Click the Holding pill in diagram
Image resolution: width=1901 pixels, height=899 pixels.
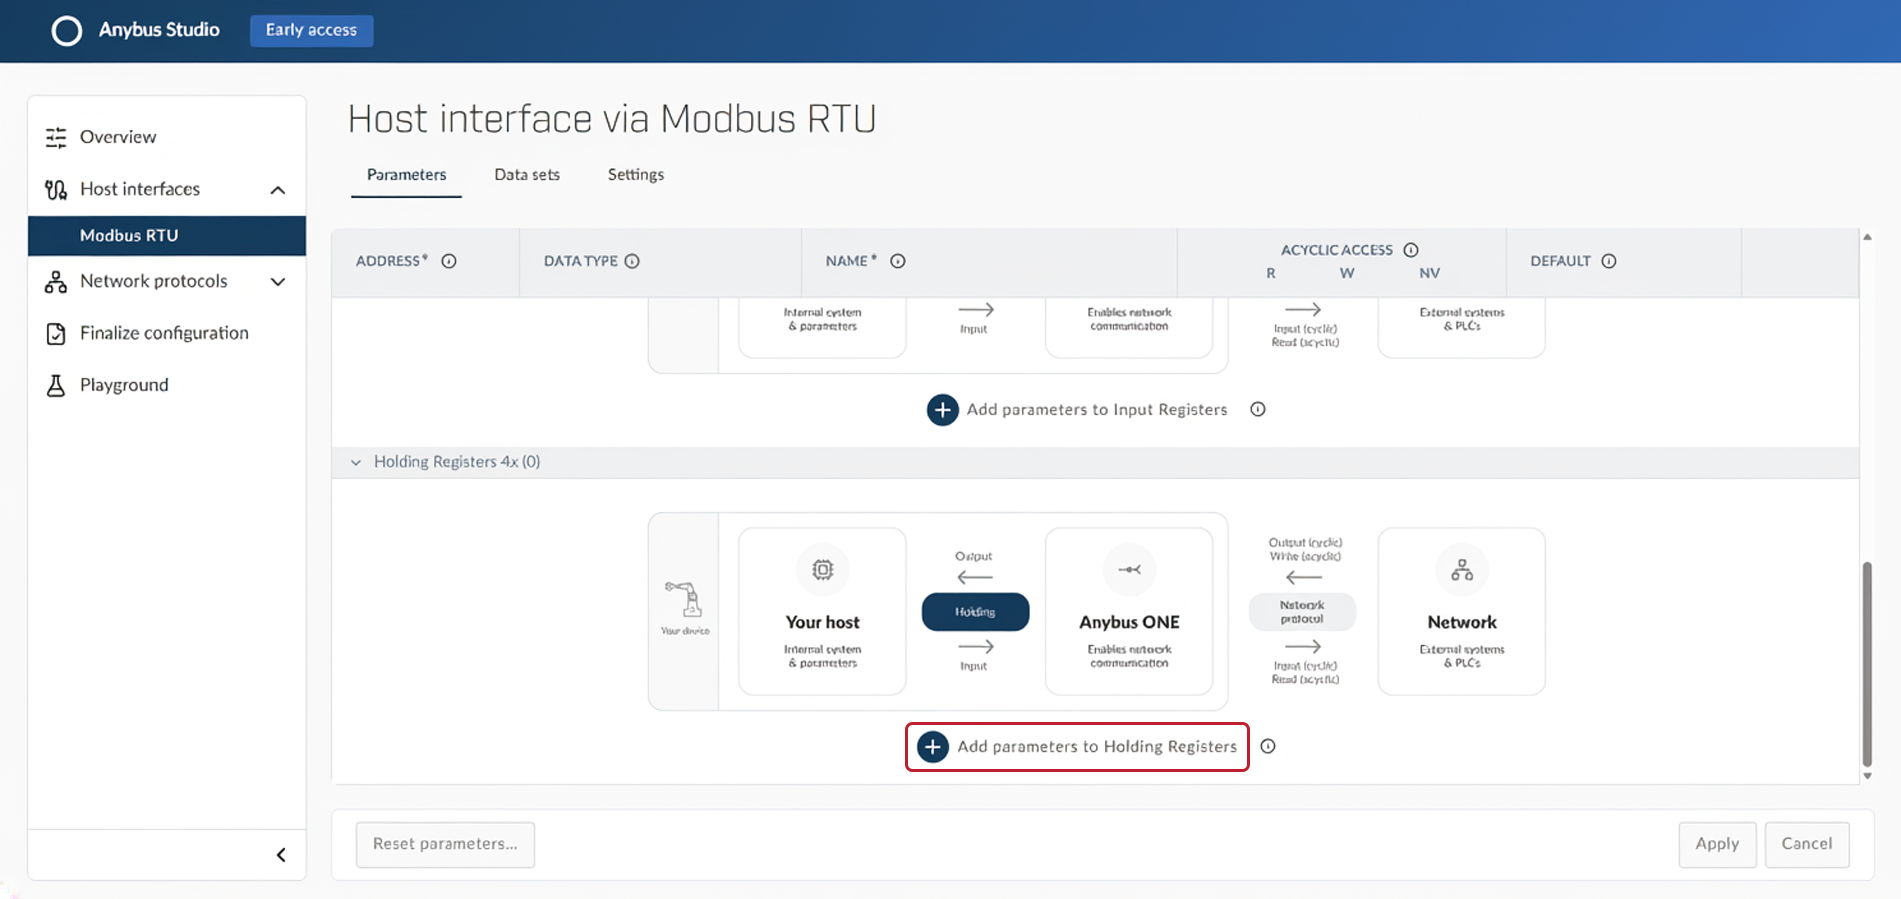coord(975,612)
